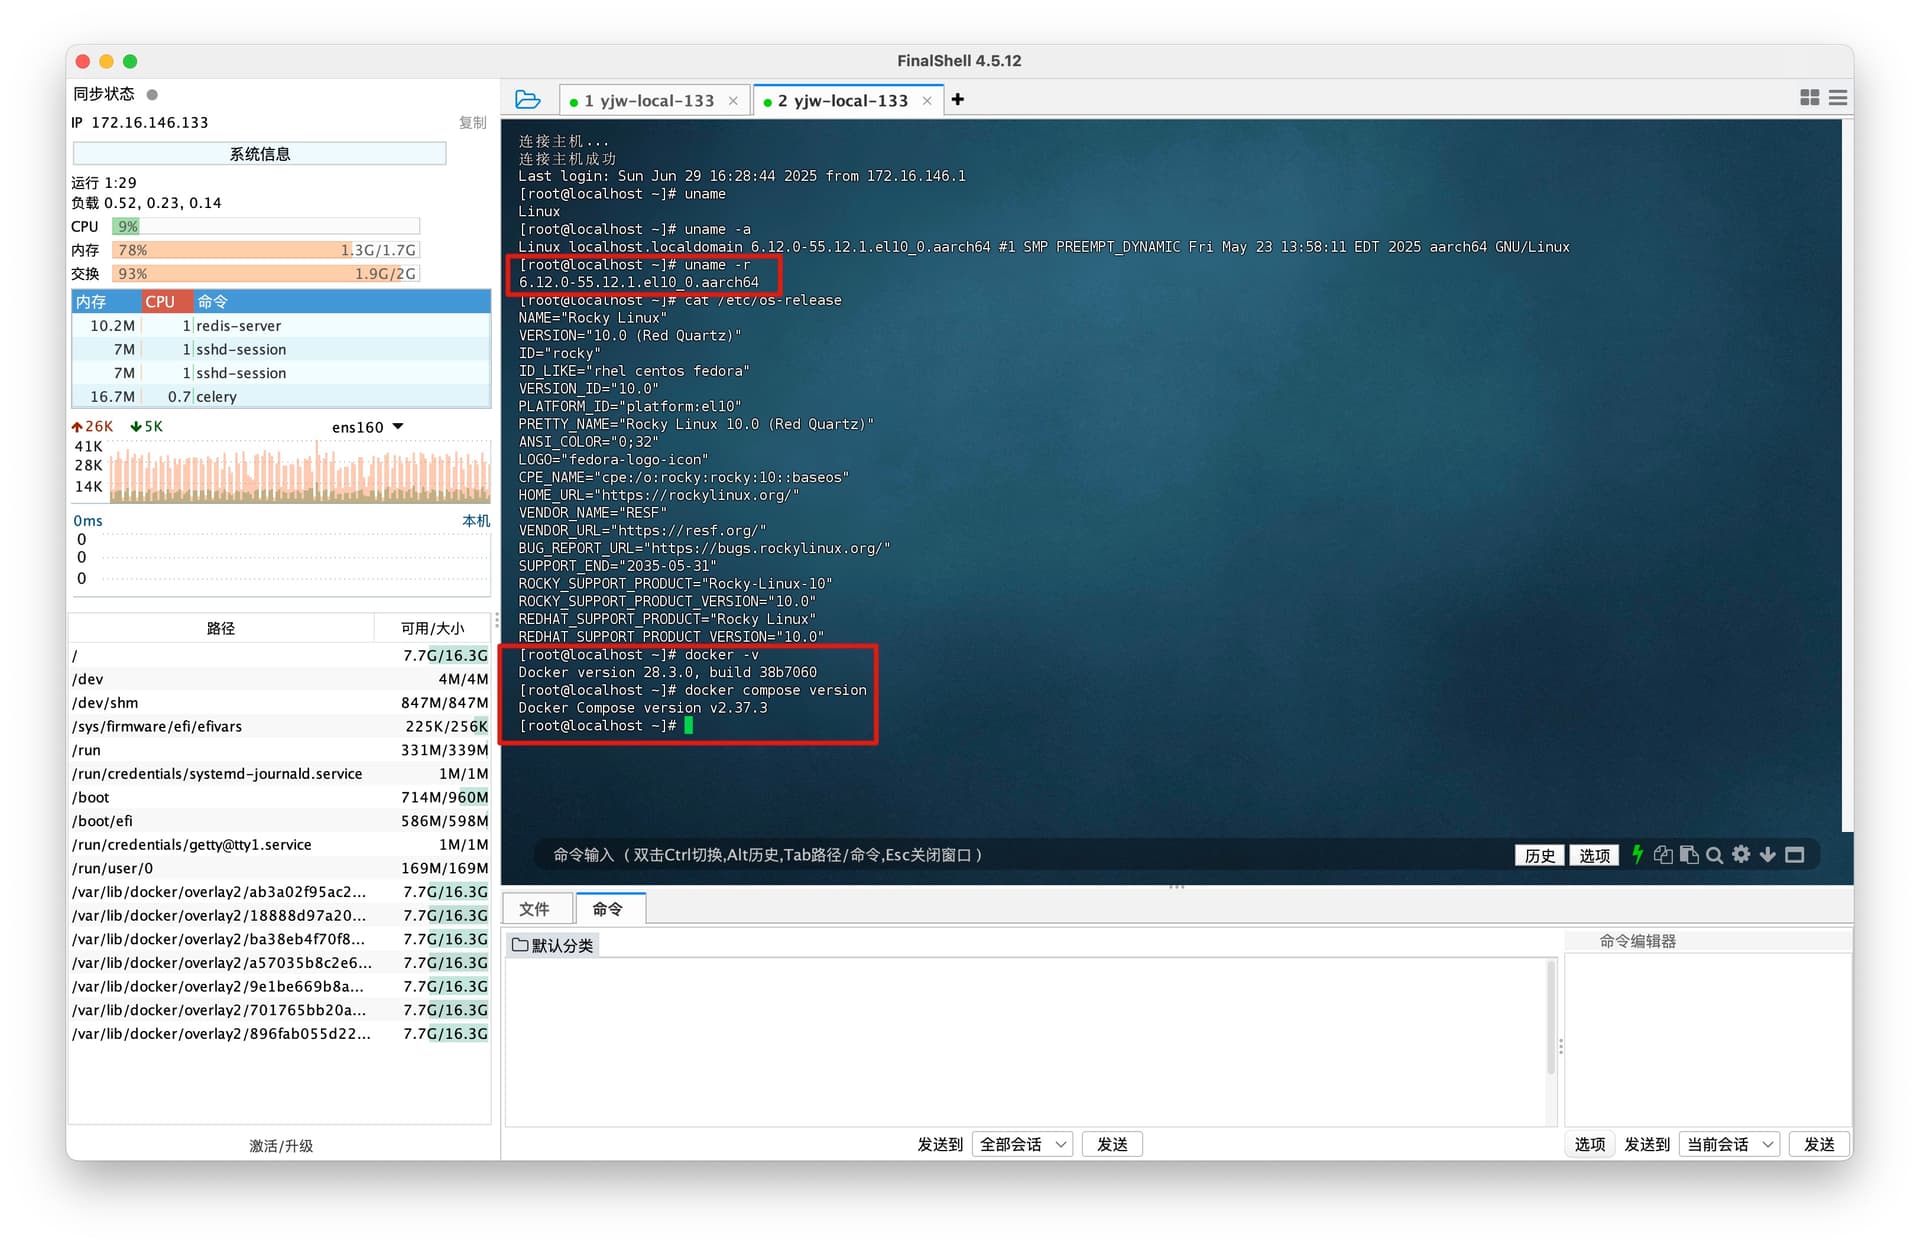Viewport: 1920px width, 1248px height.
Task: Open the 全部会话 send-to dropdown
Action: 1022,1144
